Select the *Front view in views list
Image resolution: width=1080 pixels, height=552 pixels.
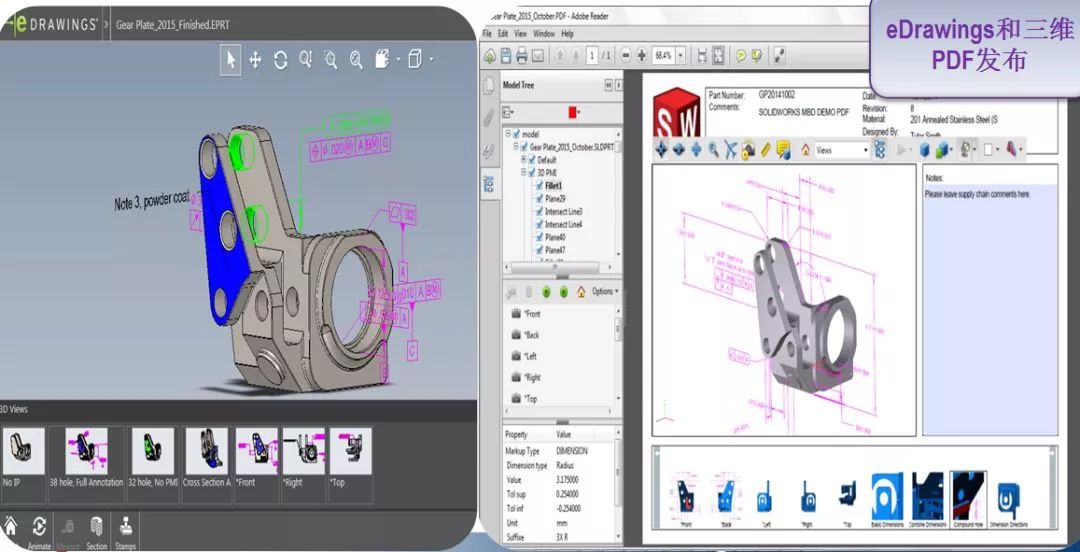tap(532, 314)
